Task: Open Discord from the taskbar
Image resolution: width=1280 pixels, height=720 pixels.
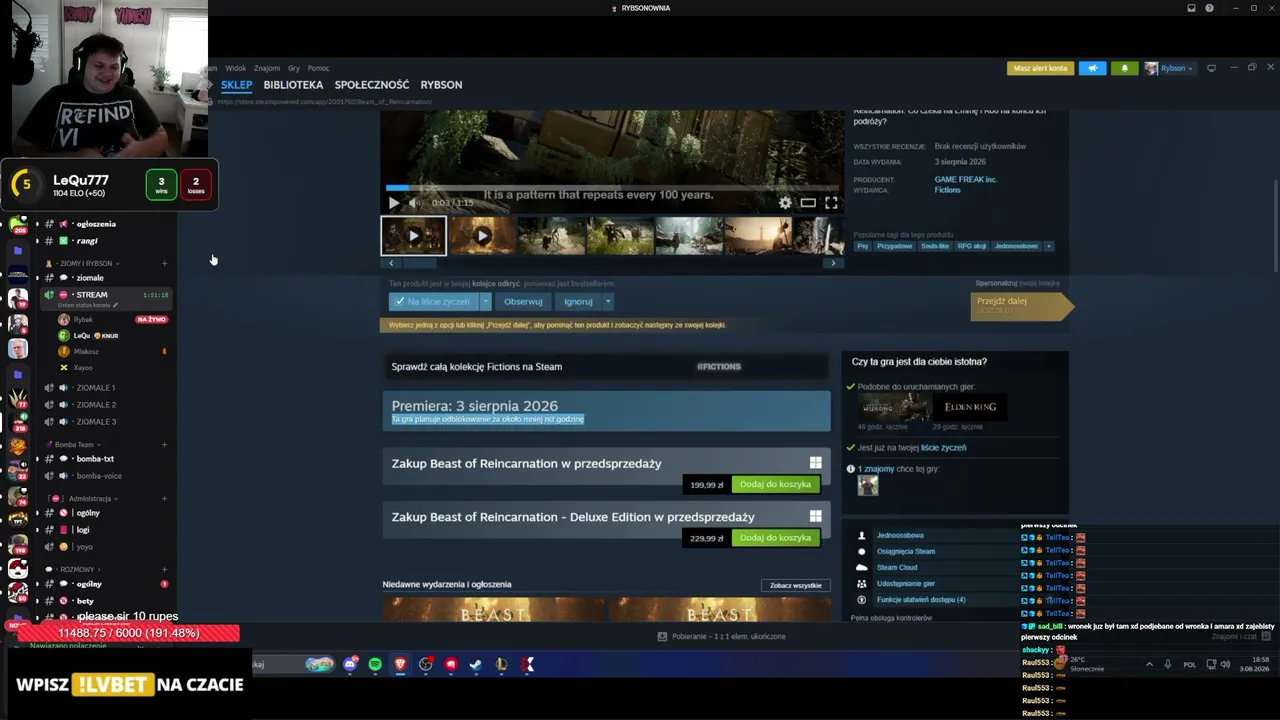Action: [x=350, y=664]
